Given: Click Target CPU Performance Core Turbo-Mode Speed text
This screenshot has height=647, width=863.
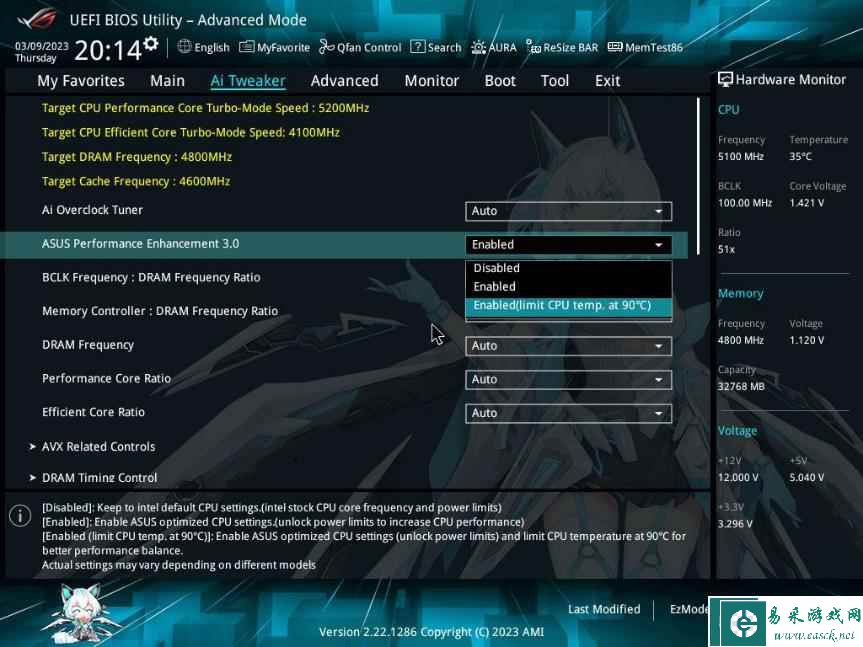Looking at the screenshot, I should tap(205, 108).
